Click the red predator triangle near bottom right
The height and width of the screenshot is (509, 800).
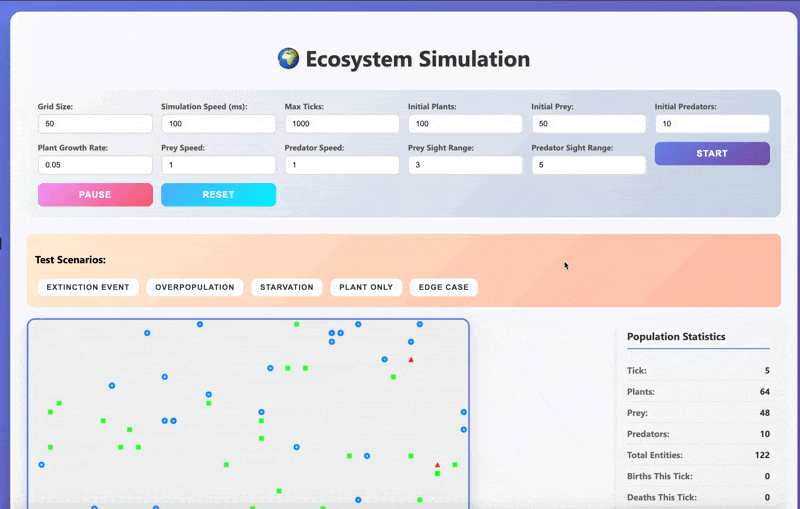(x=437, y=464)
